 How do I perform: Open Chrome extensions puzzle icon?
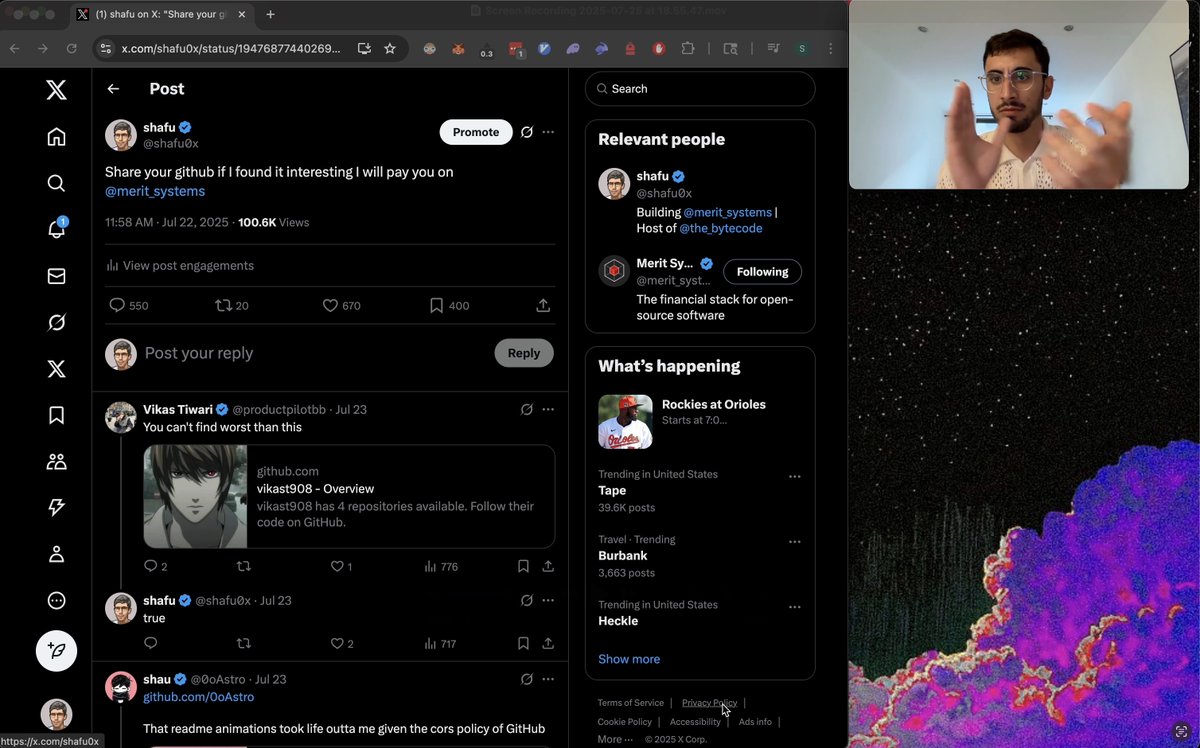pyautogui.click(x=688, y=48)
